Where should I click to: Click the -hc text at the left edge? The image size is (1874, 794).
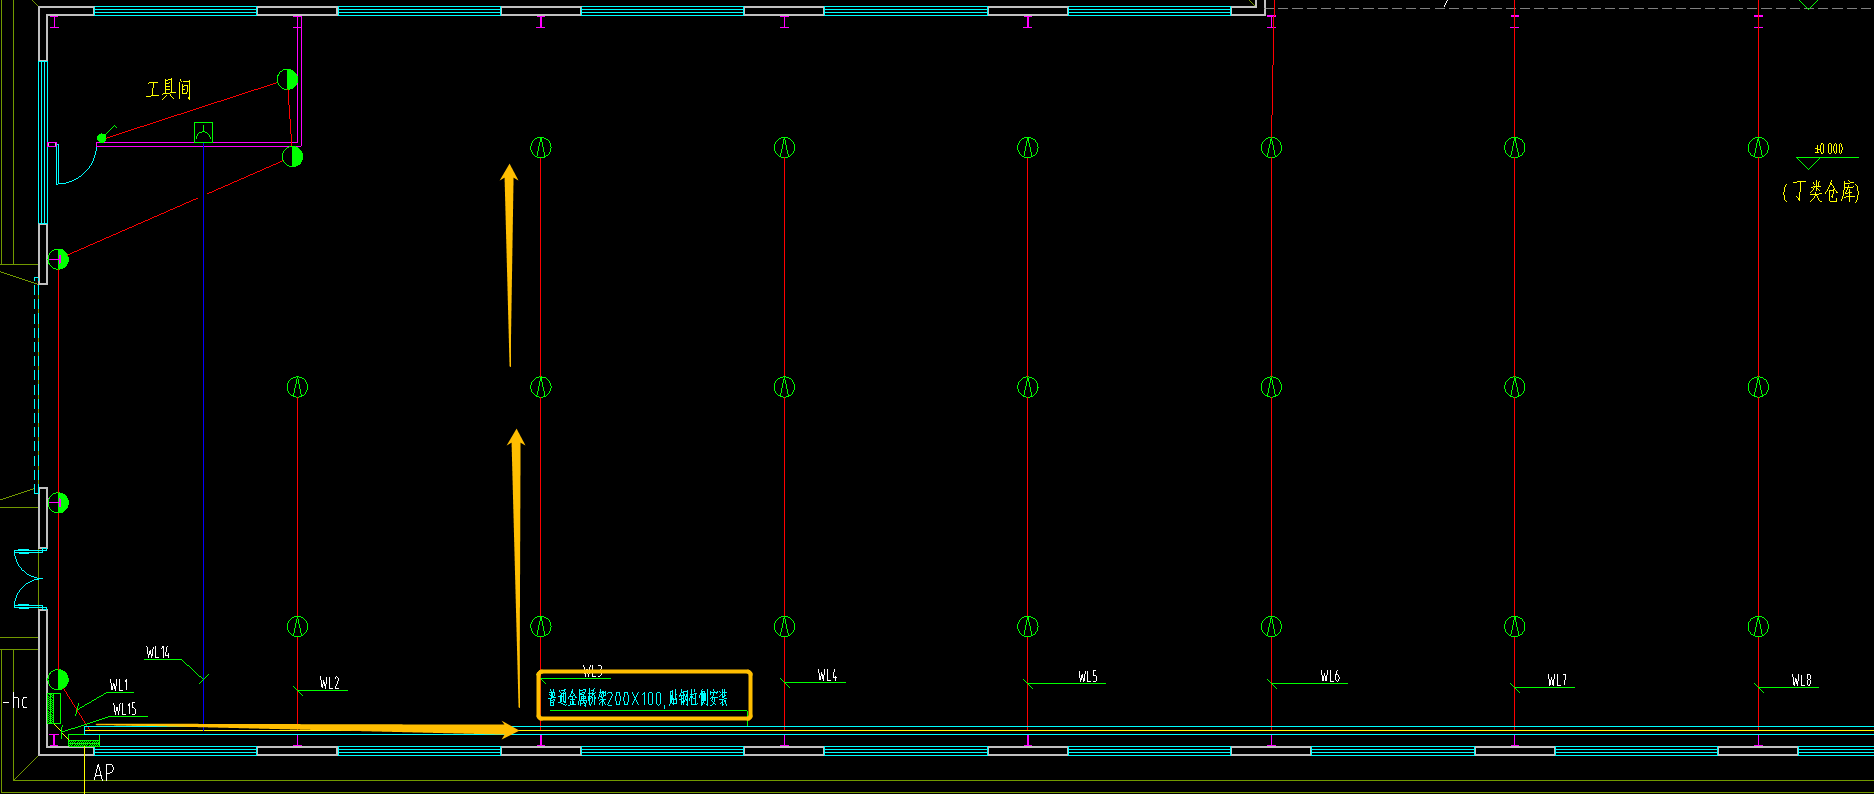[15, 701]
